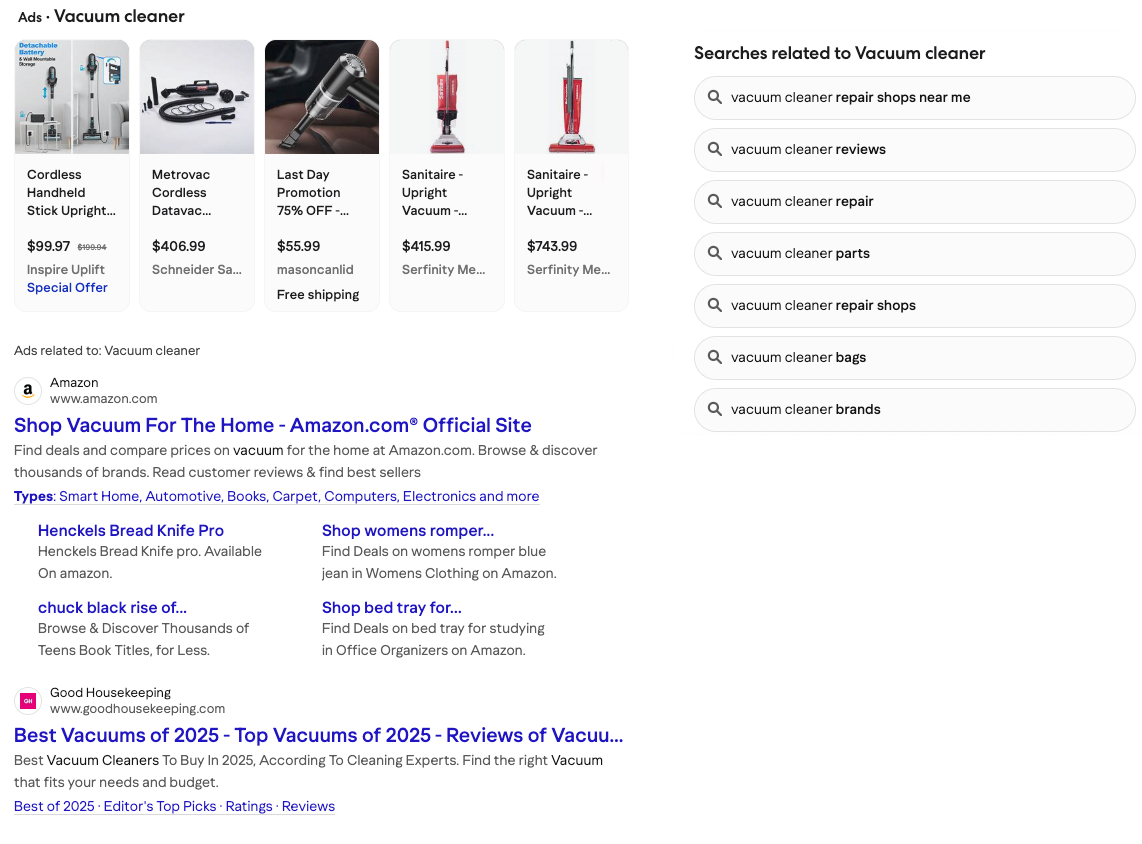Image resolution: width=1142 pixels, height=844 pixels.
Task: Click search icon beside 'vacuum cleaner brands'
Action: coord(714,409)
